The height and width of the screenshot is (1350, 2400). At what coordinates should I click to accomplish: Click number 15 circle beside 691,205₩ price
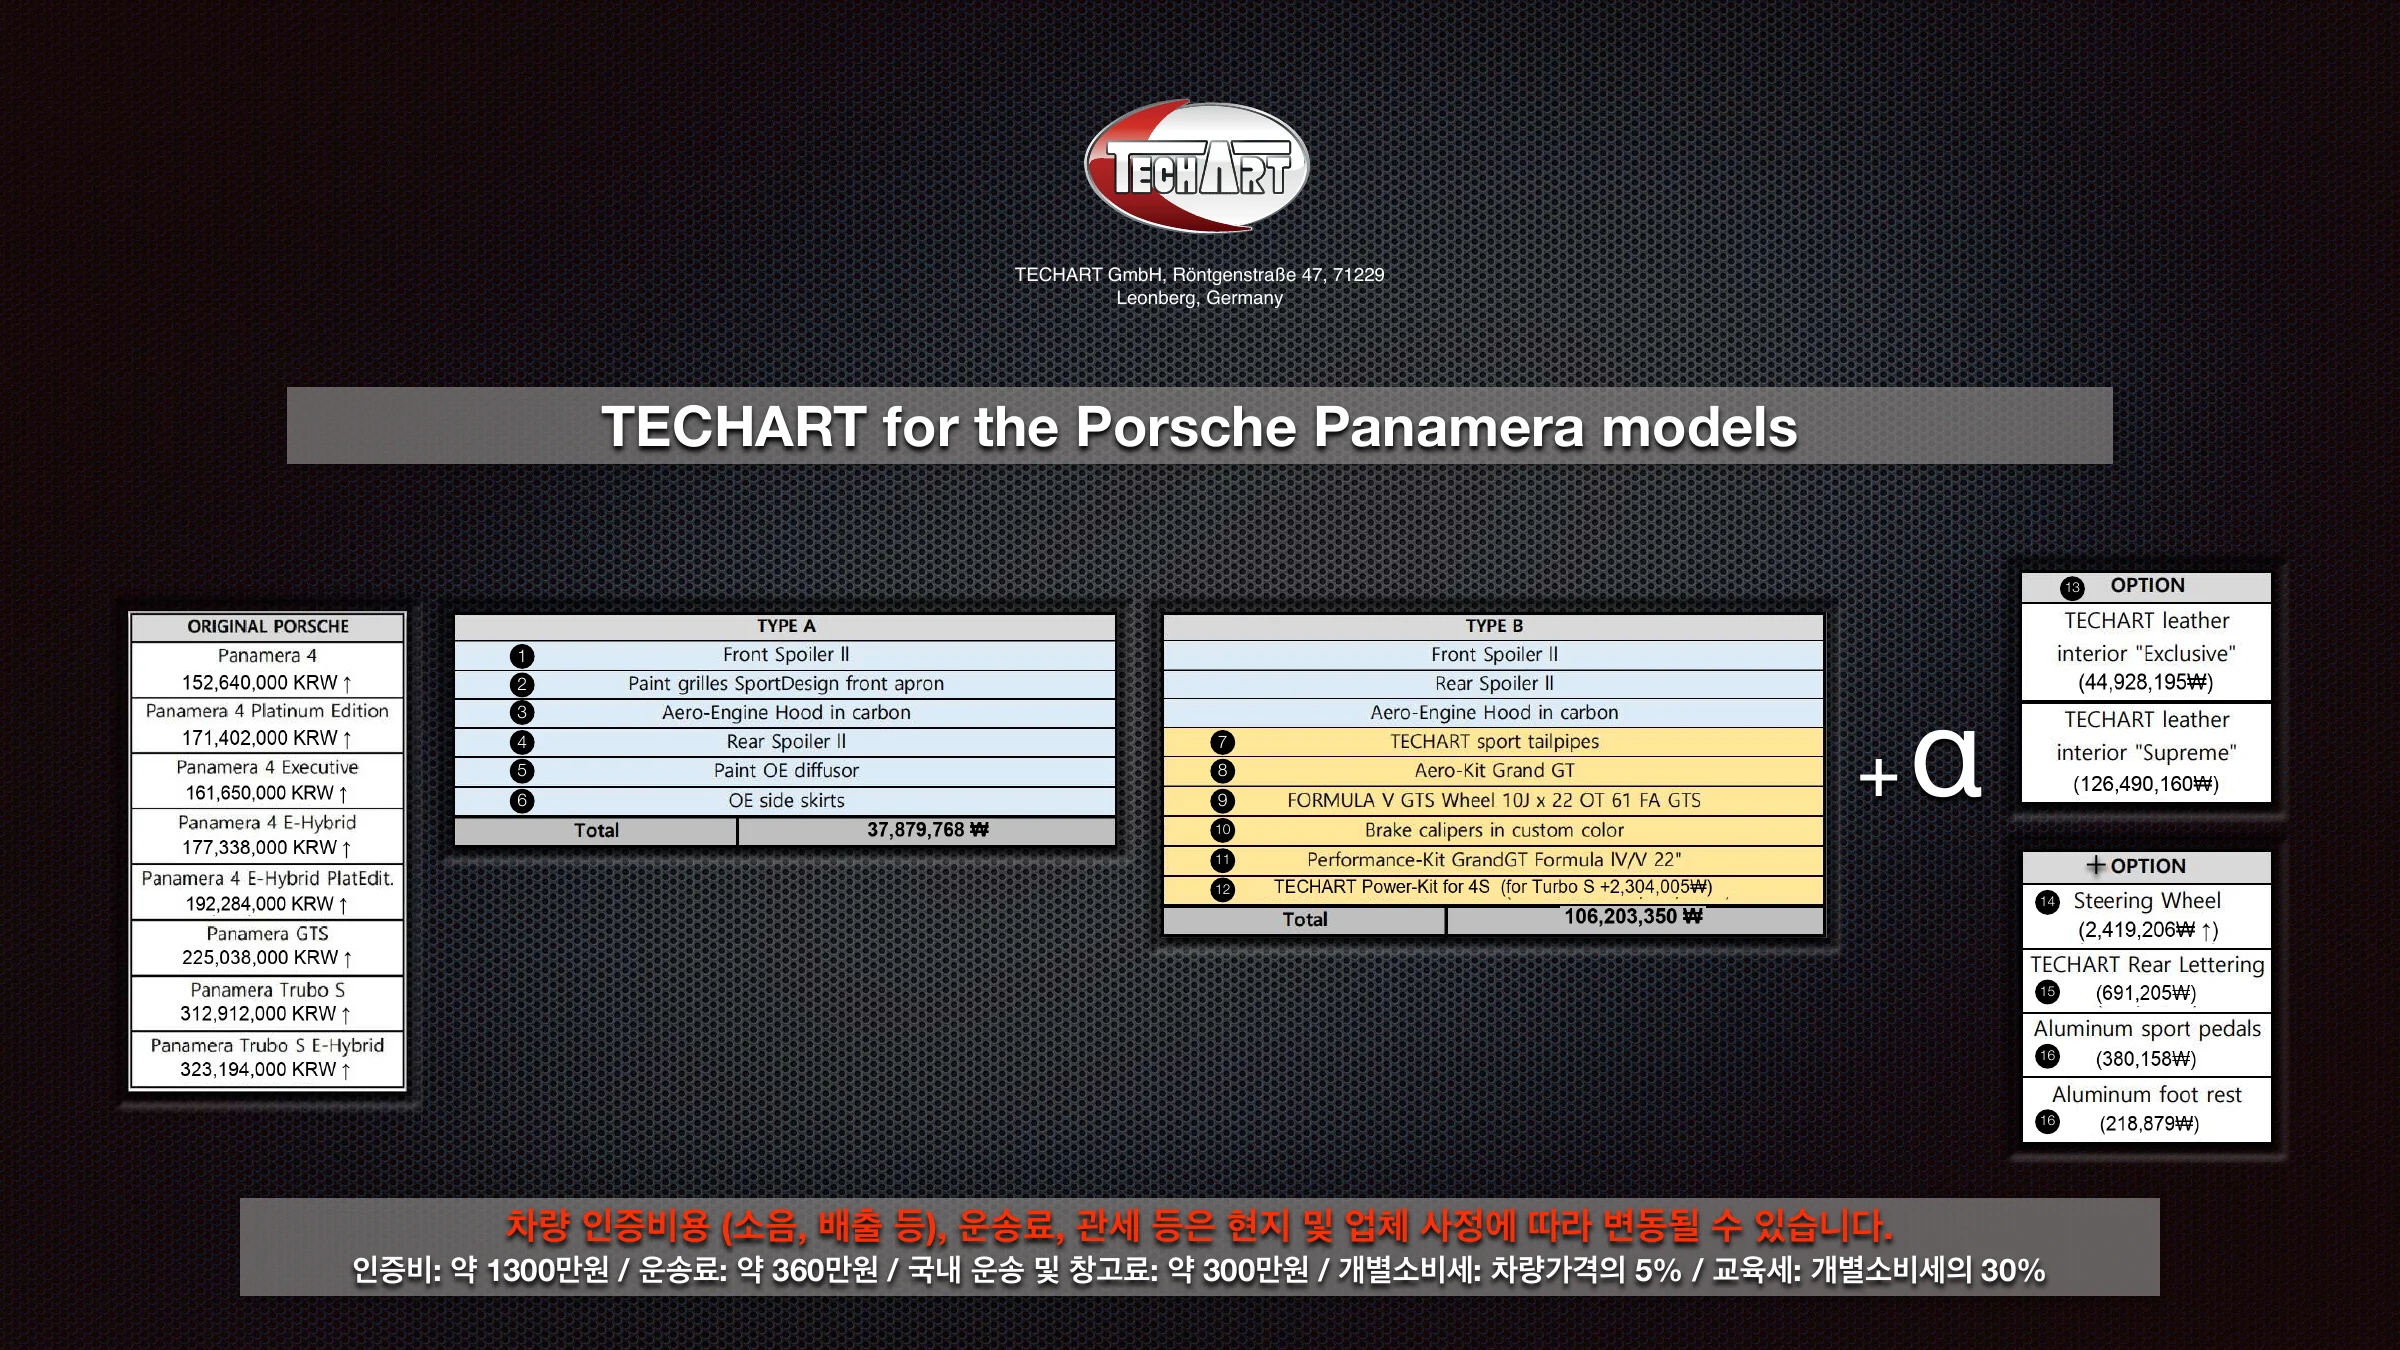point(2047,992)
